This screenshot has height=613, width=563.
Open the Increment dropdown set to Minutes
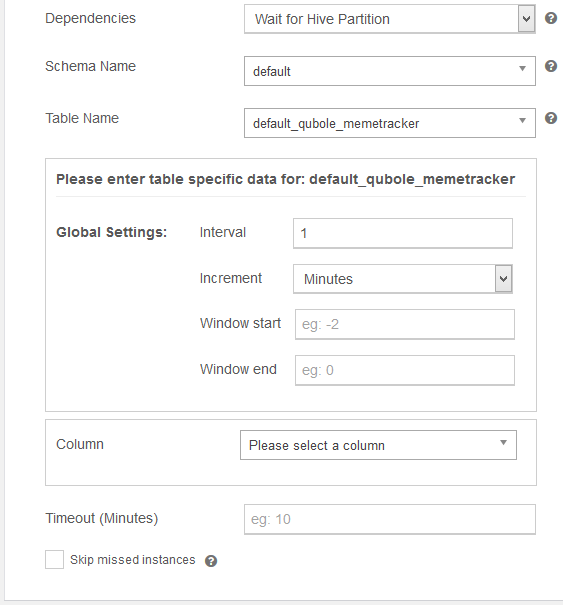(403, 279)
